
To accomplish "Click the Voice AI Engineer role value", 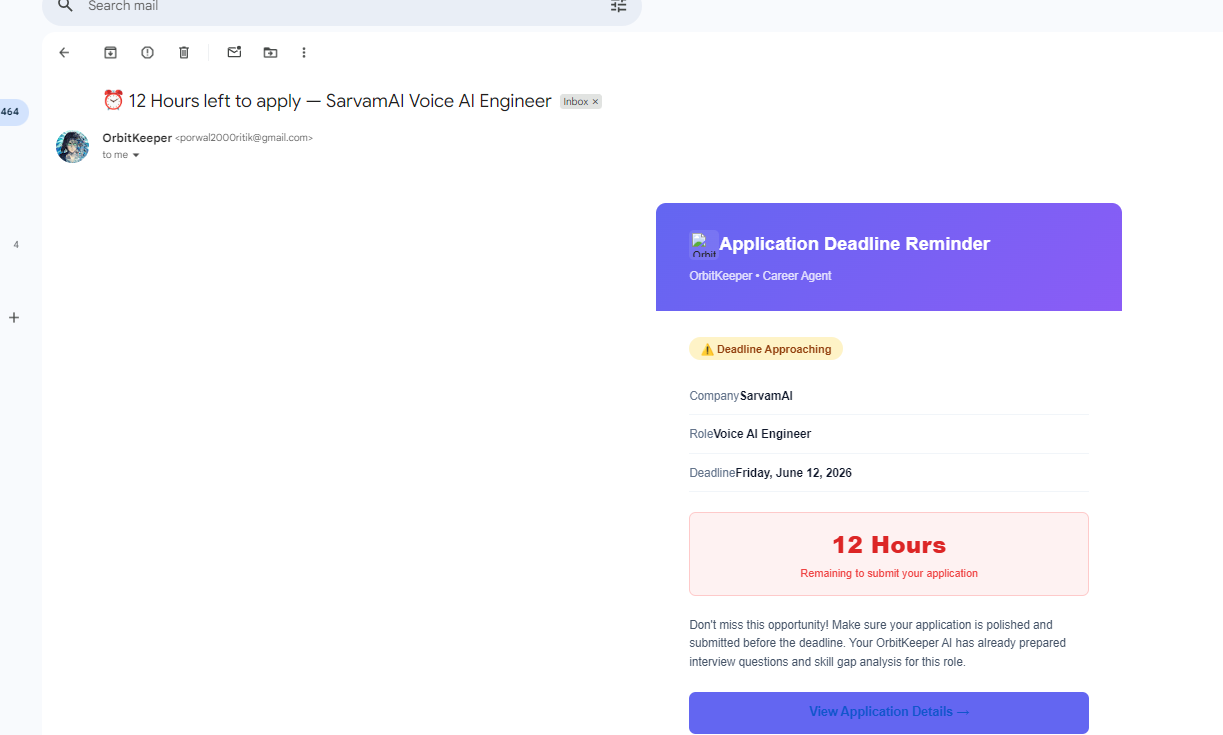I will pyautogui.click(x=762, y=434).
